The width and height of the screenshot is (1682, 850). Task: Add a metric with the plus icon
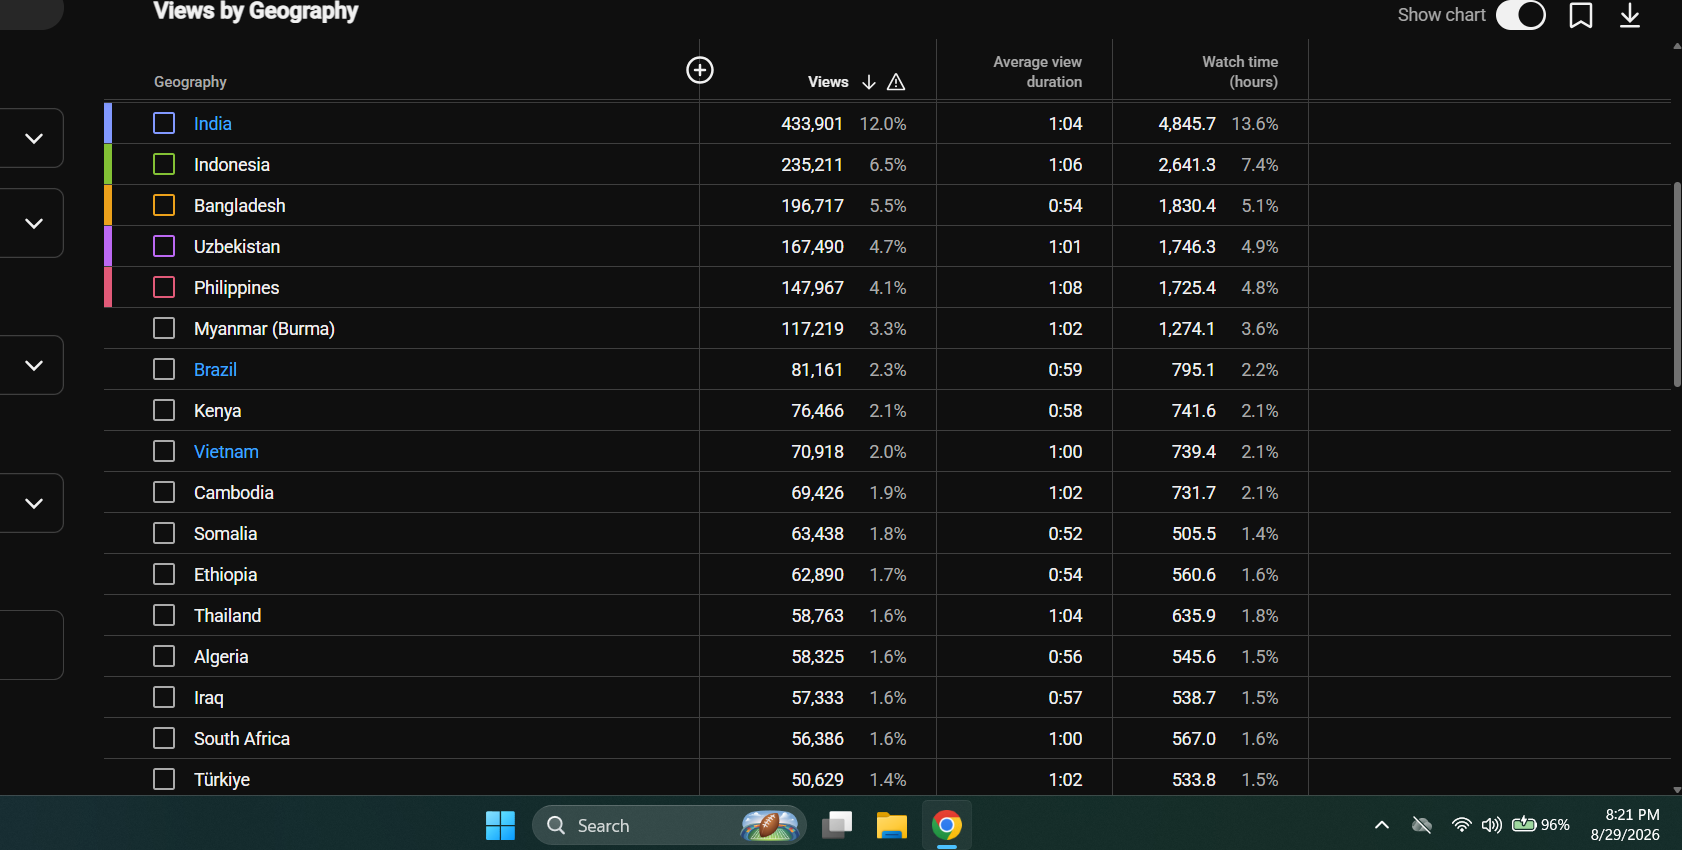[700, 70]
